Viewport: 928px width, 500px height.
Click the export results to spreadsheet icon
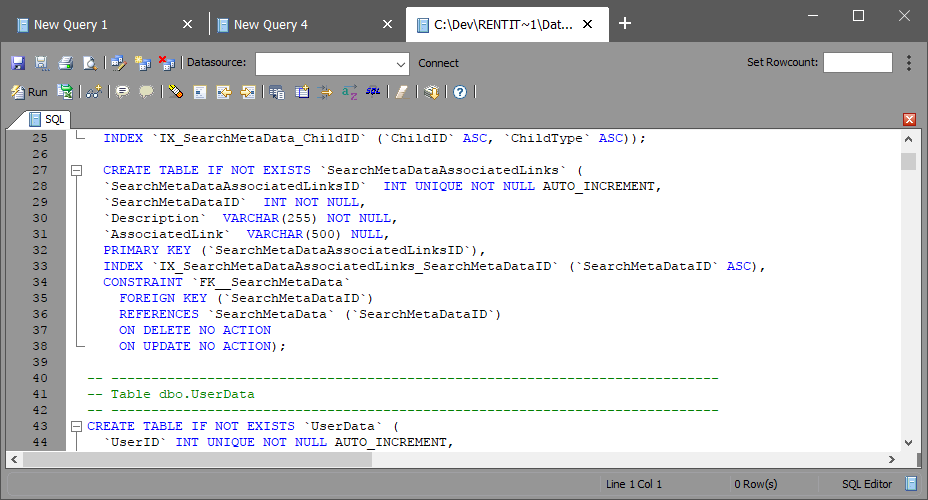pyautogui.click(x=65, y=92)
